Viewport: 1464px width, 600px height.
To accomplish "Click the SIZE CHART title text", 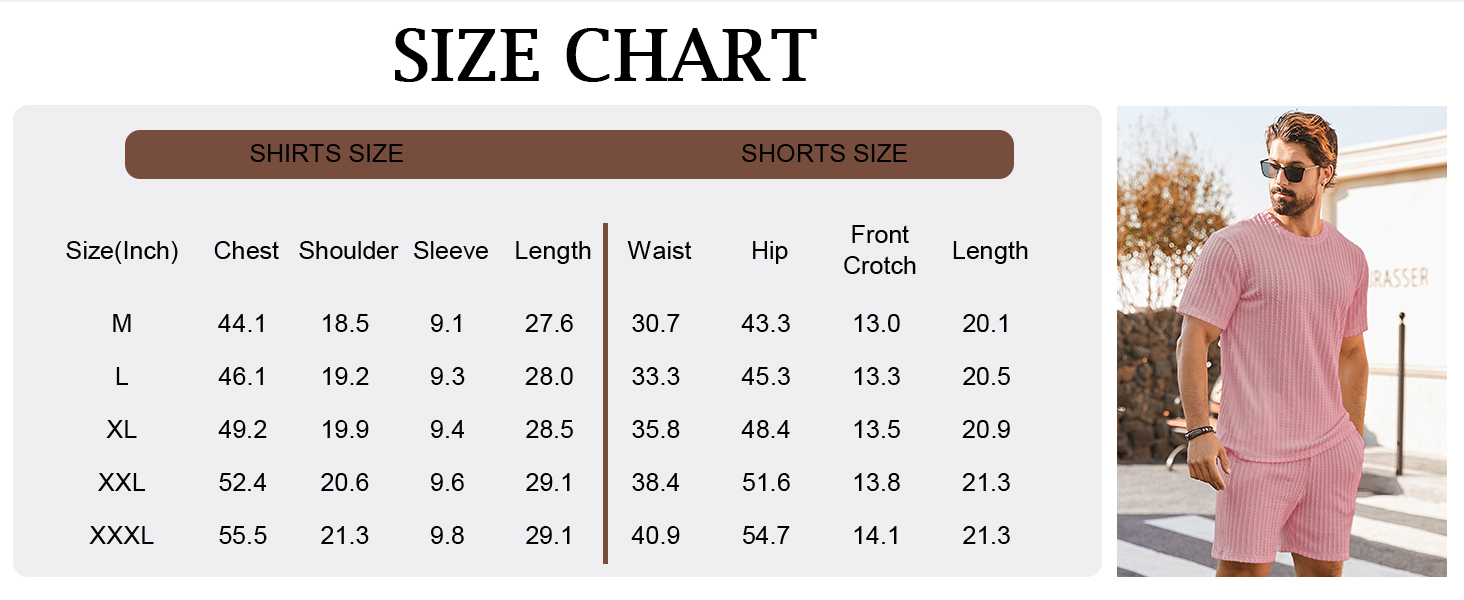I will [x=604, y=56].
